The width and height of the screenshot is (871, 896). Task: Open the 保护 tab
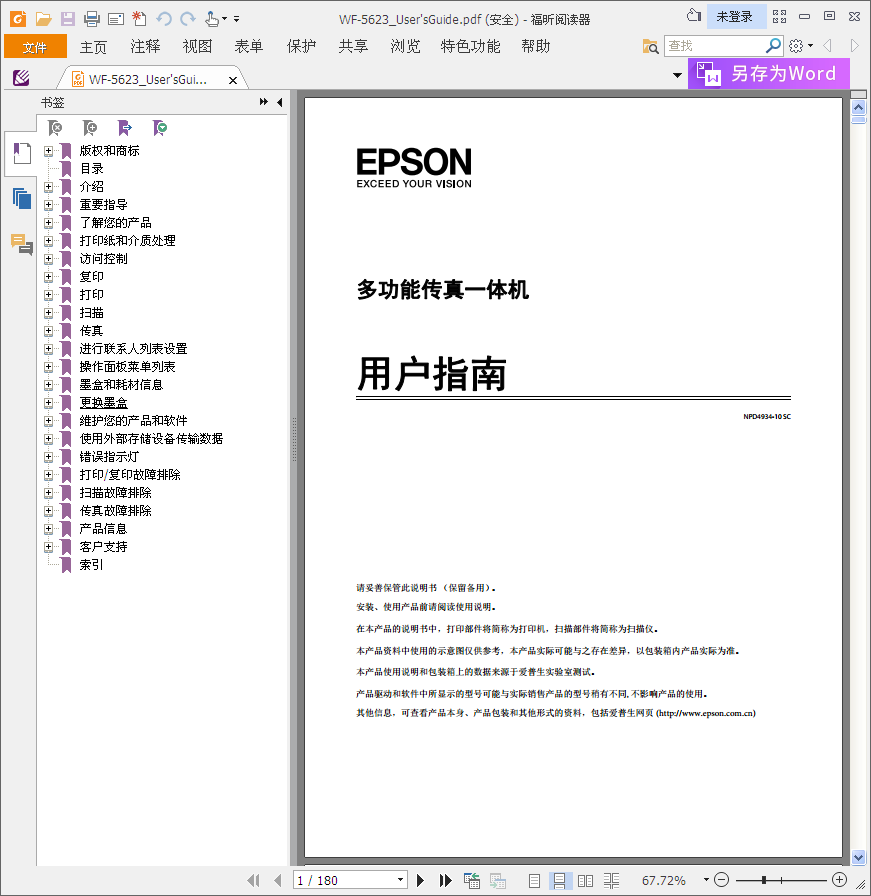point(301,47)
